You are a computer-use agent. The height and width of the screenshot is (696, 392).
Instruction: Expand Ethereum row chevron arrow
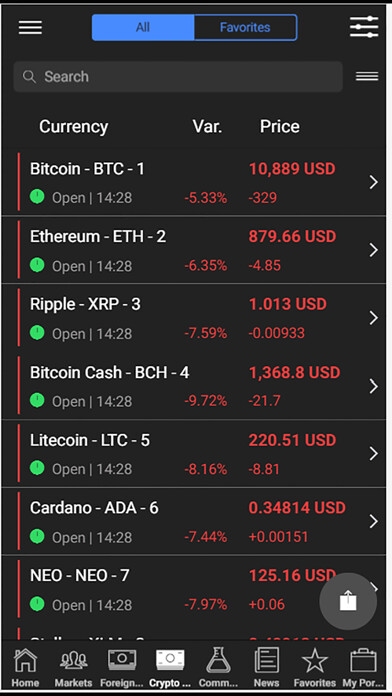373,250
